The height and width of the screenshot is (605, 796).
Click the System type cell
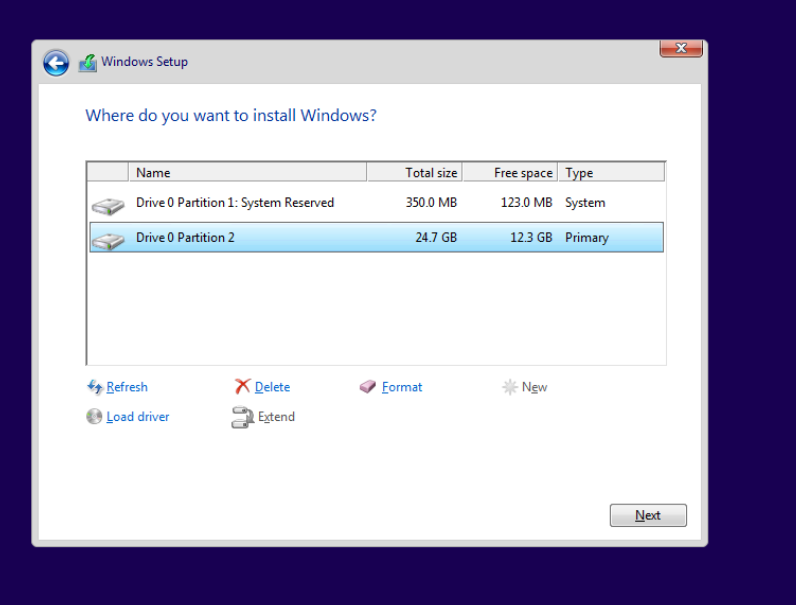(x=585, y=203)
